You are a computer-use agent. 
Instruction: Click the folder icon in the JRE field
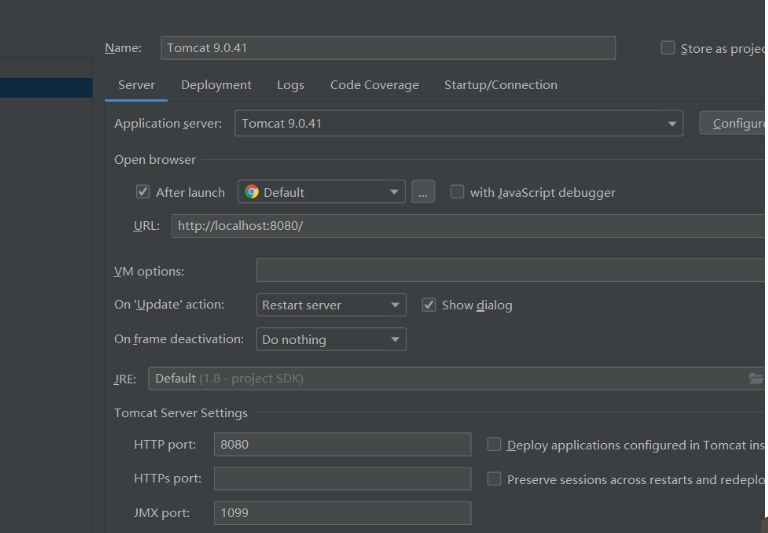(756, 378)
